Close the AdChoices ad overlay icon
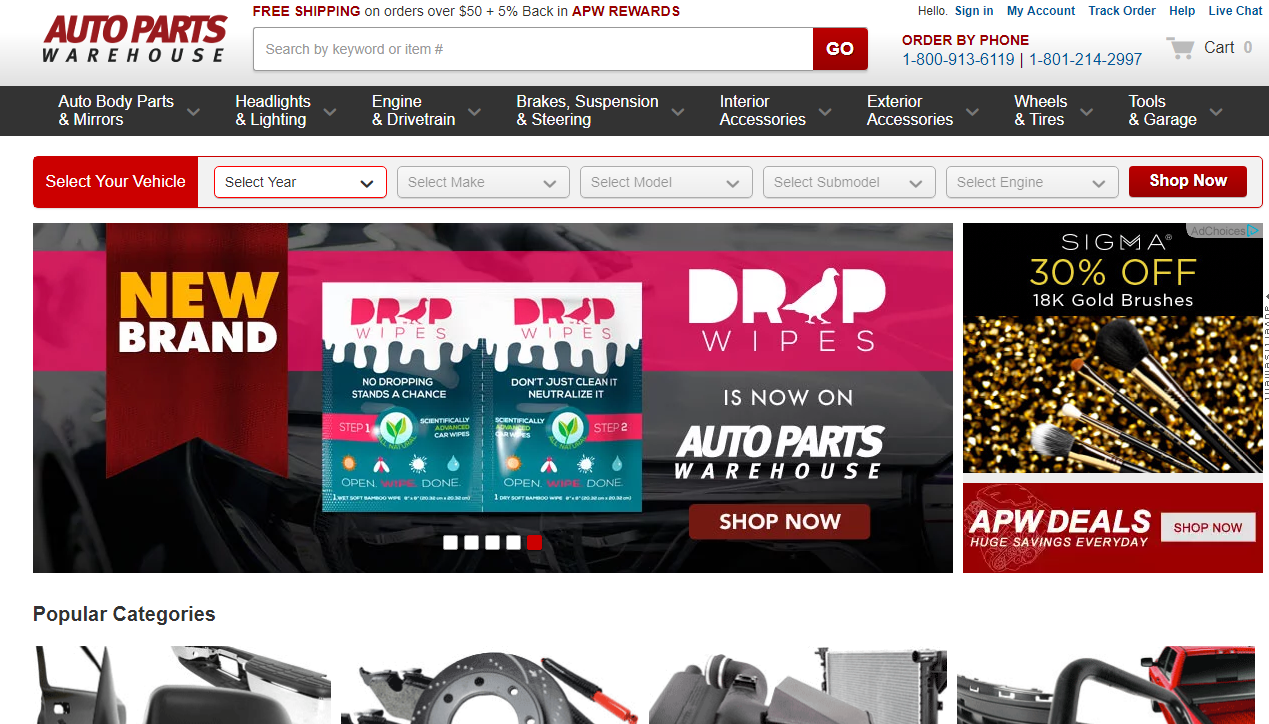This screenshot has width=1269, height=724. tap(1254, 230)
